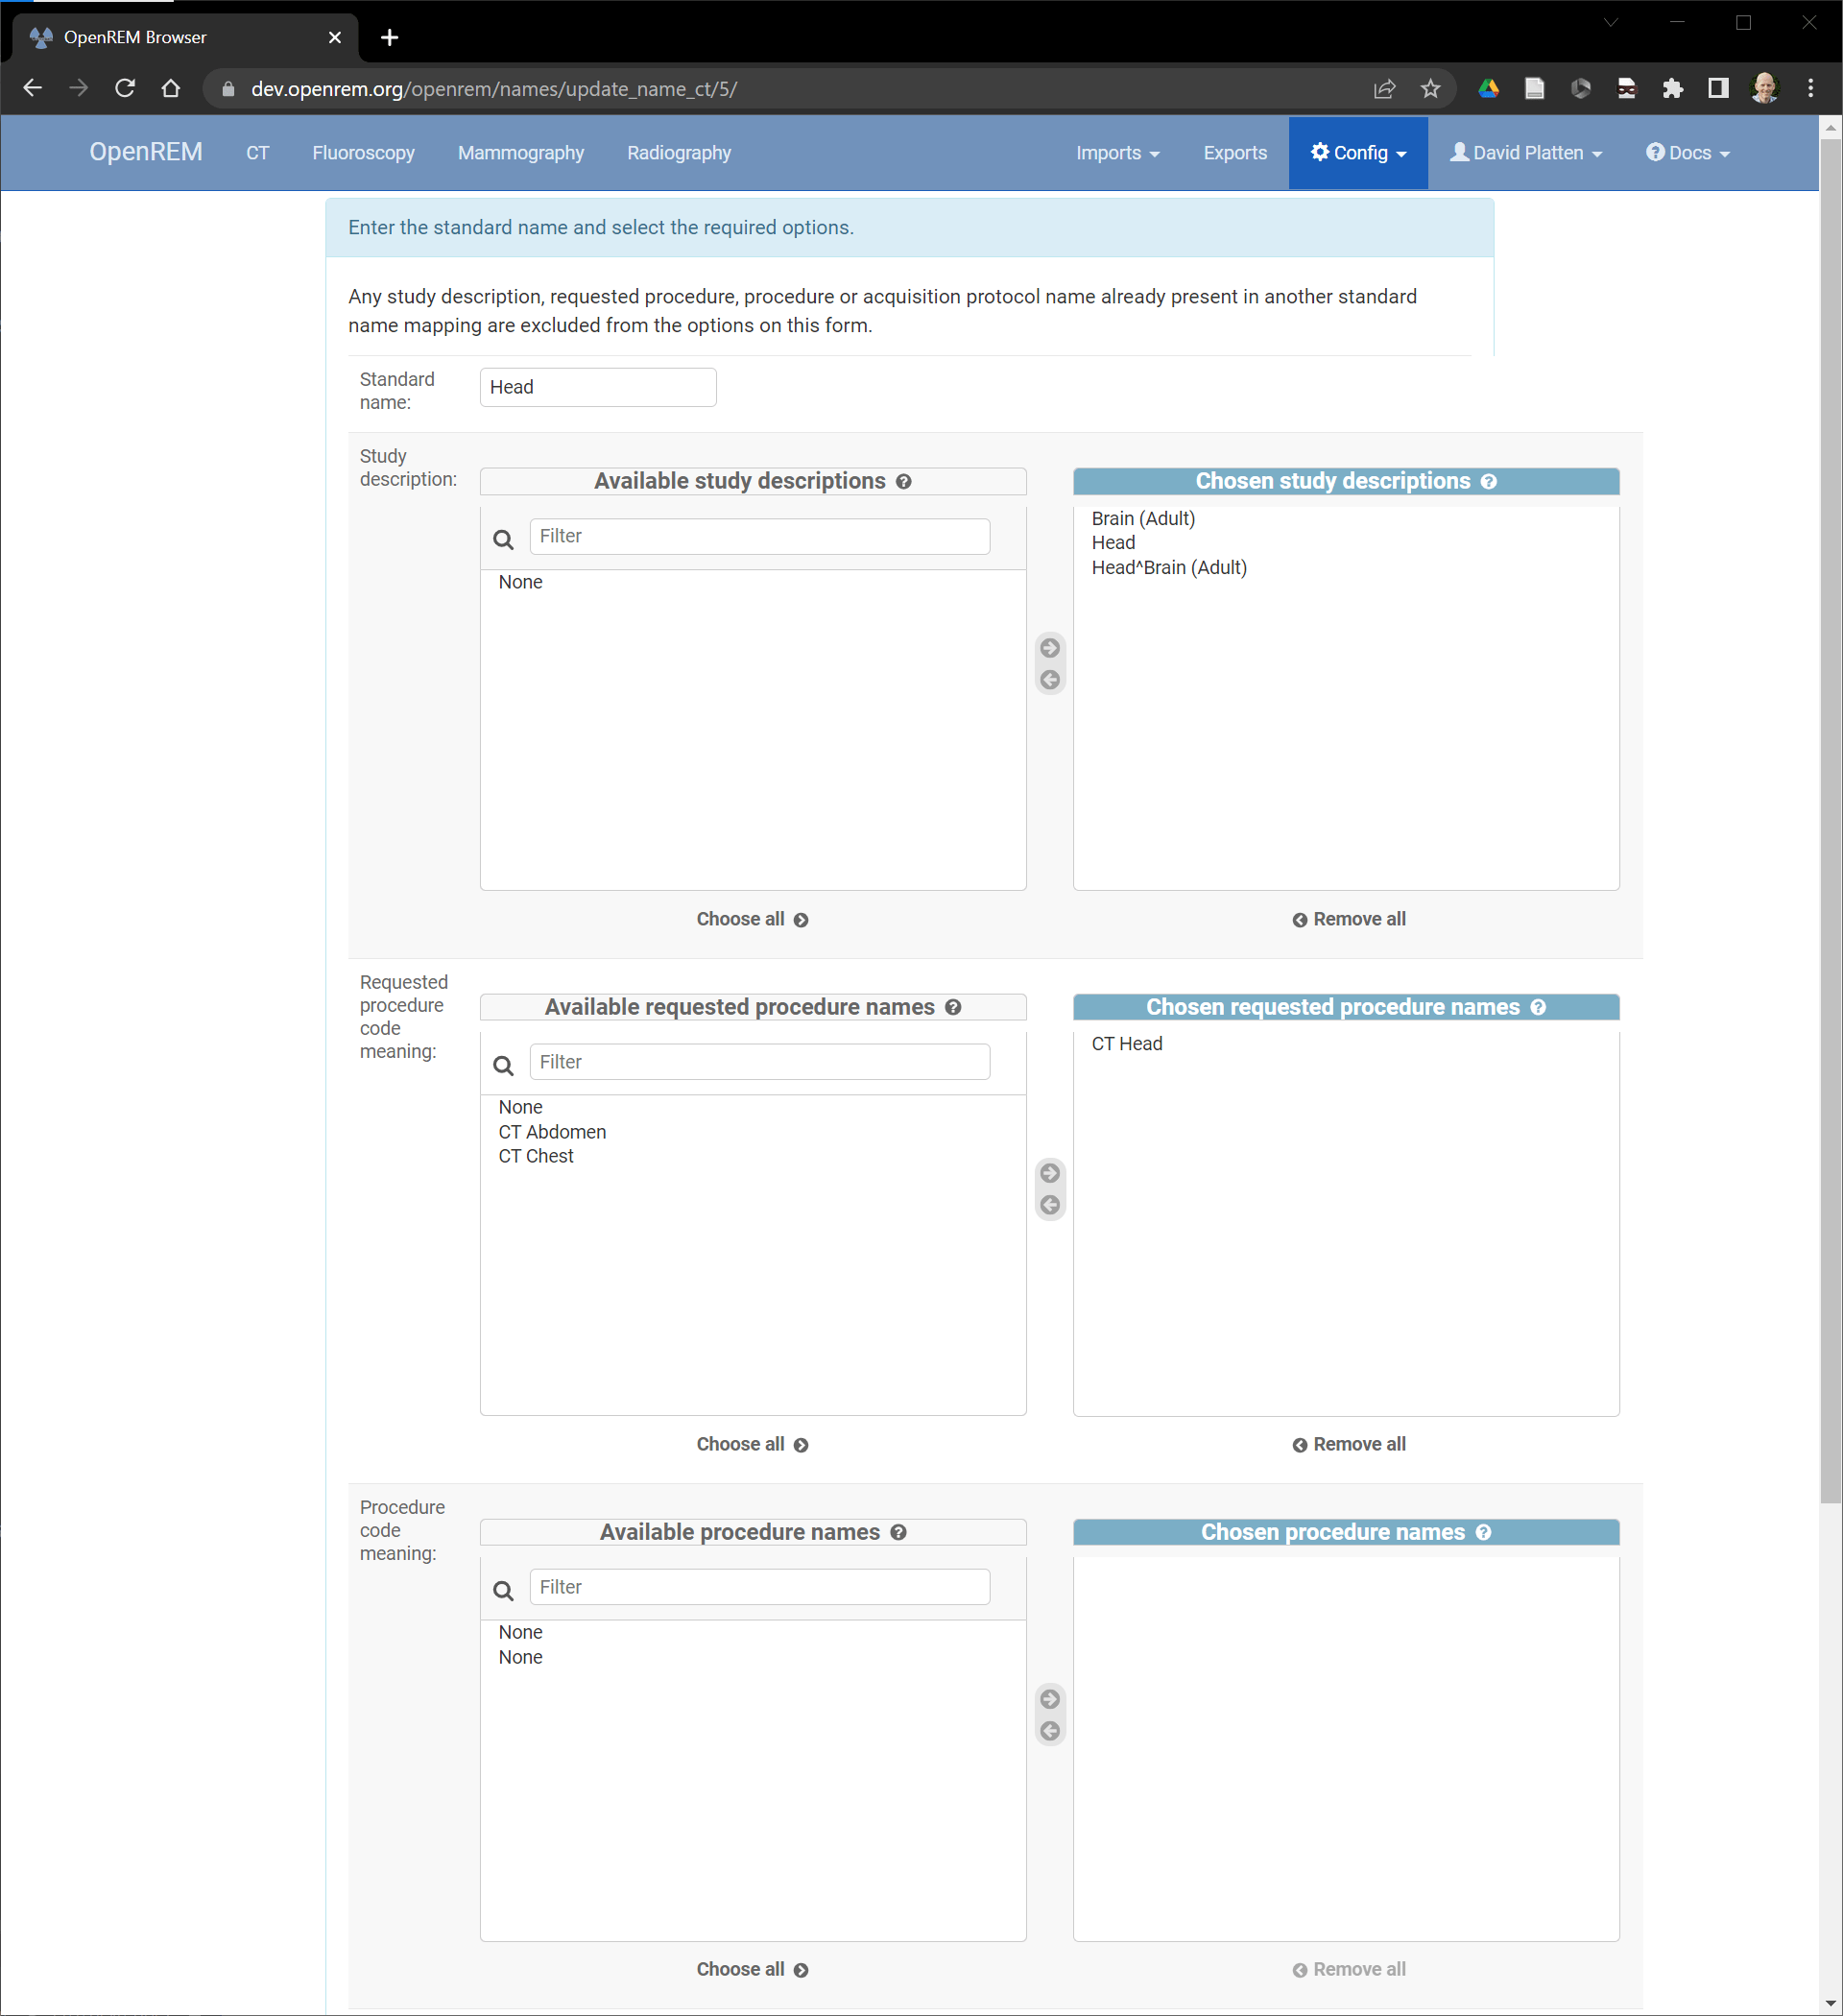Open help for Chosen procedure names

(x=1484, y=1532)
